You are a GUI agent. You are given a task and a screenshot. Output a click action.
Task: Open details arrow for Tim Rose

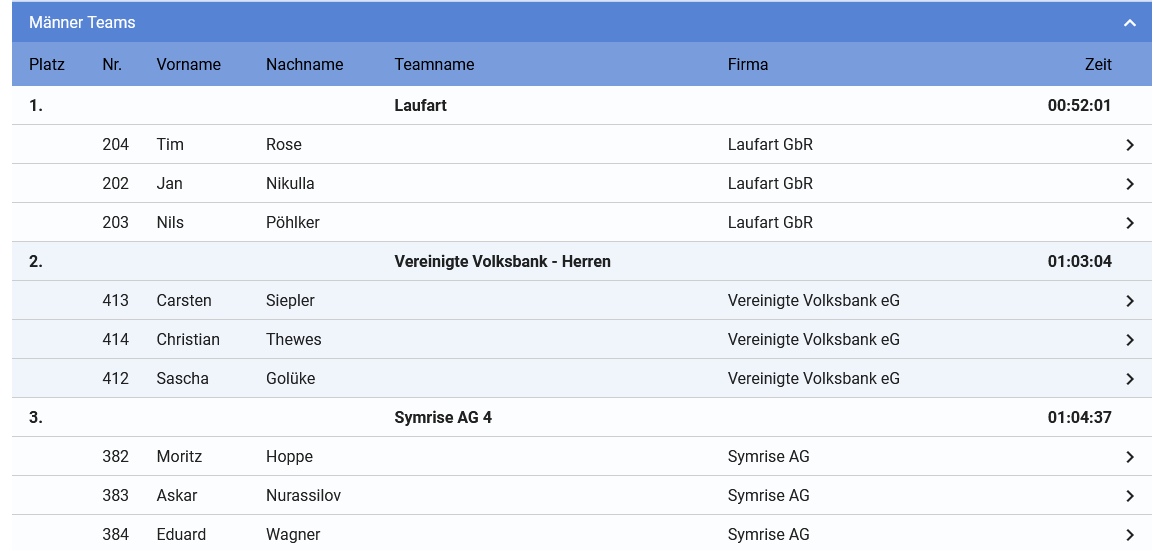(x=1129, y=145)
